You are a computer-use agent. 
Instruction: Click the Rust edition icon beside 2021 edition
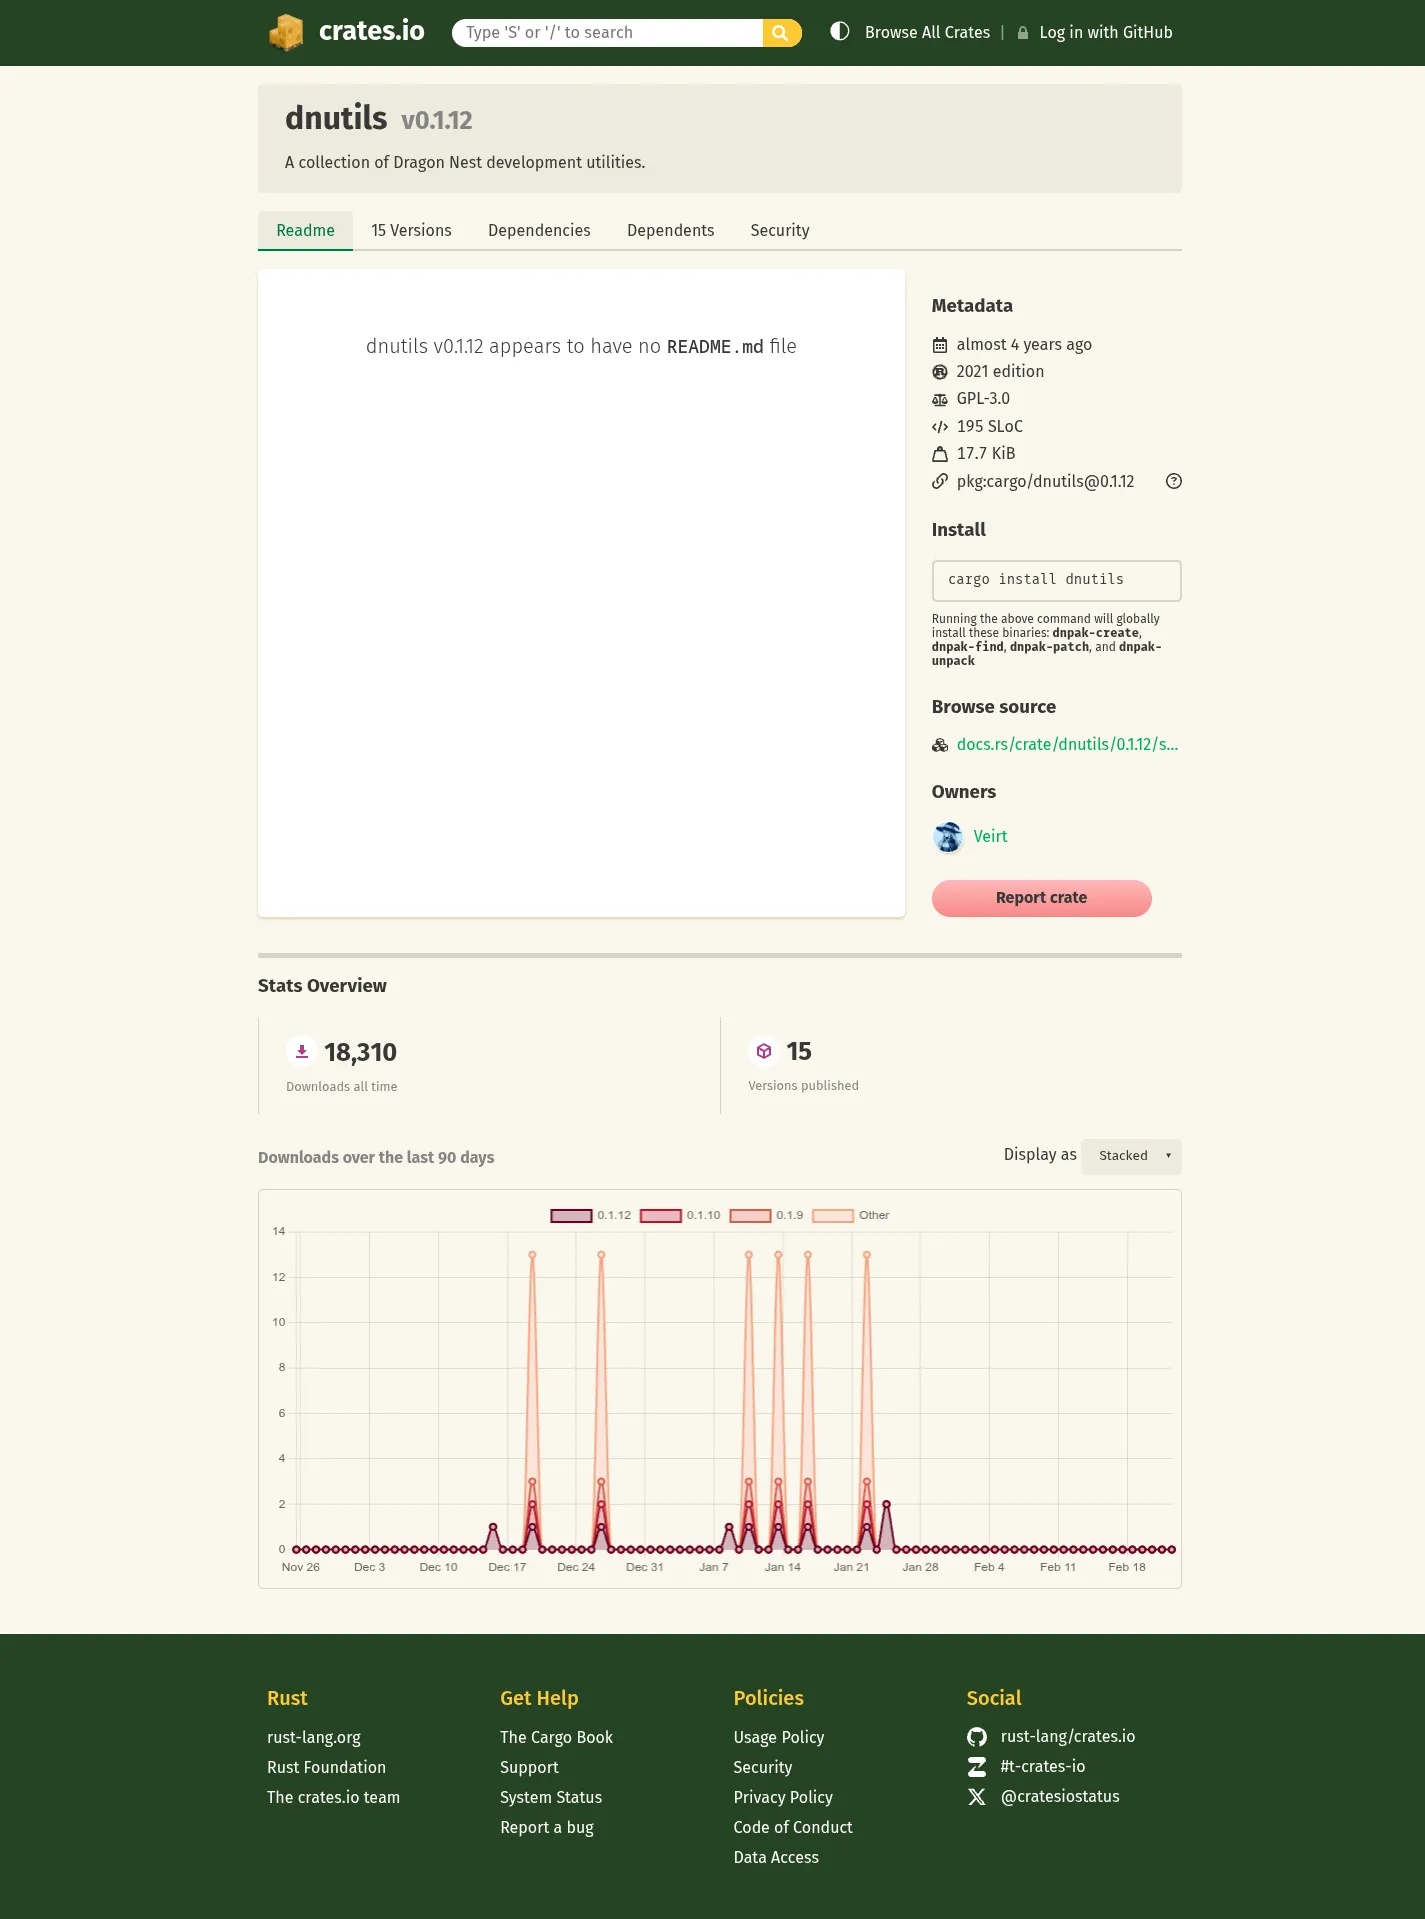(x=940, y=372)
